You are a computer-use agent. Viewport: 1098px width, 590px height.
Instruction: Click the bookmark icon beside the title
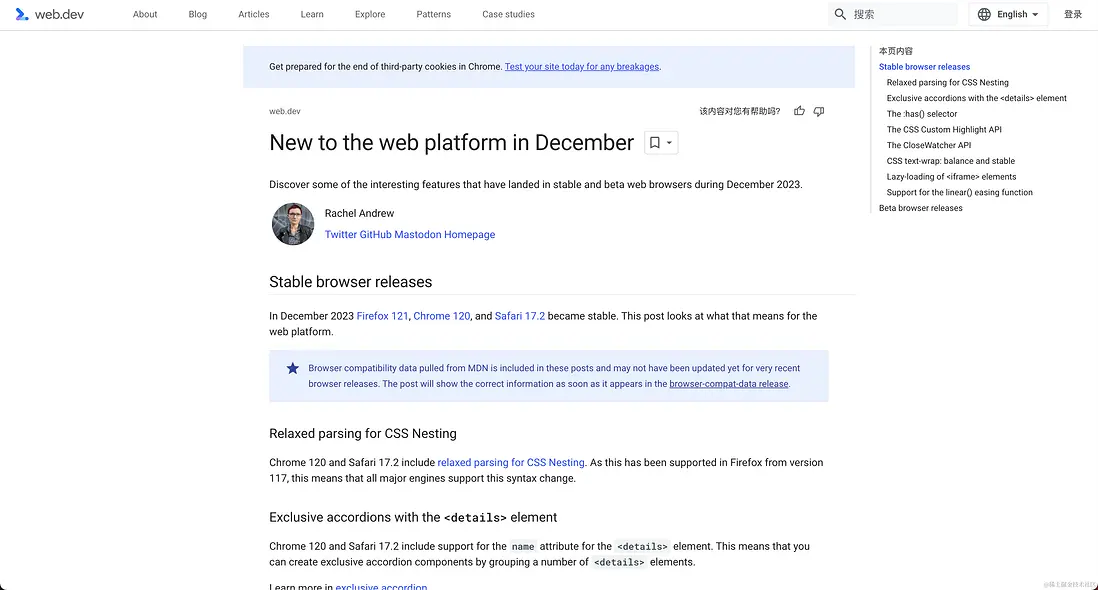tap(654, 143)
